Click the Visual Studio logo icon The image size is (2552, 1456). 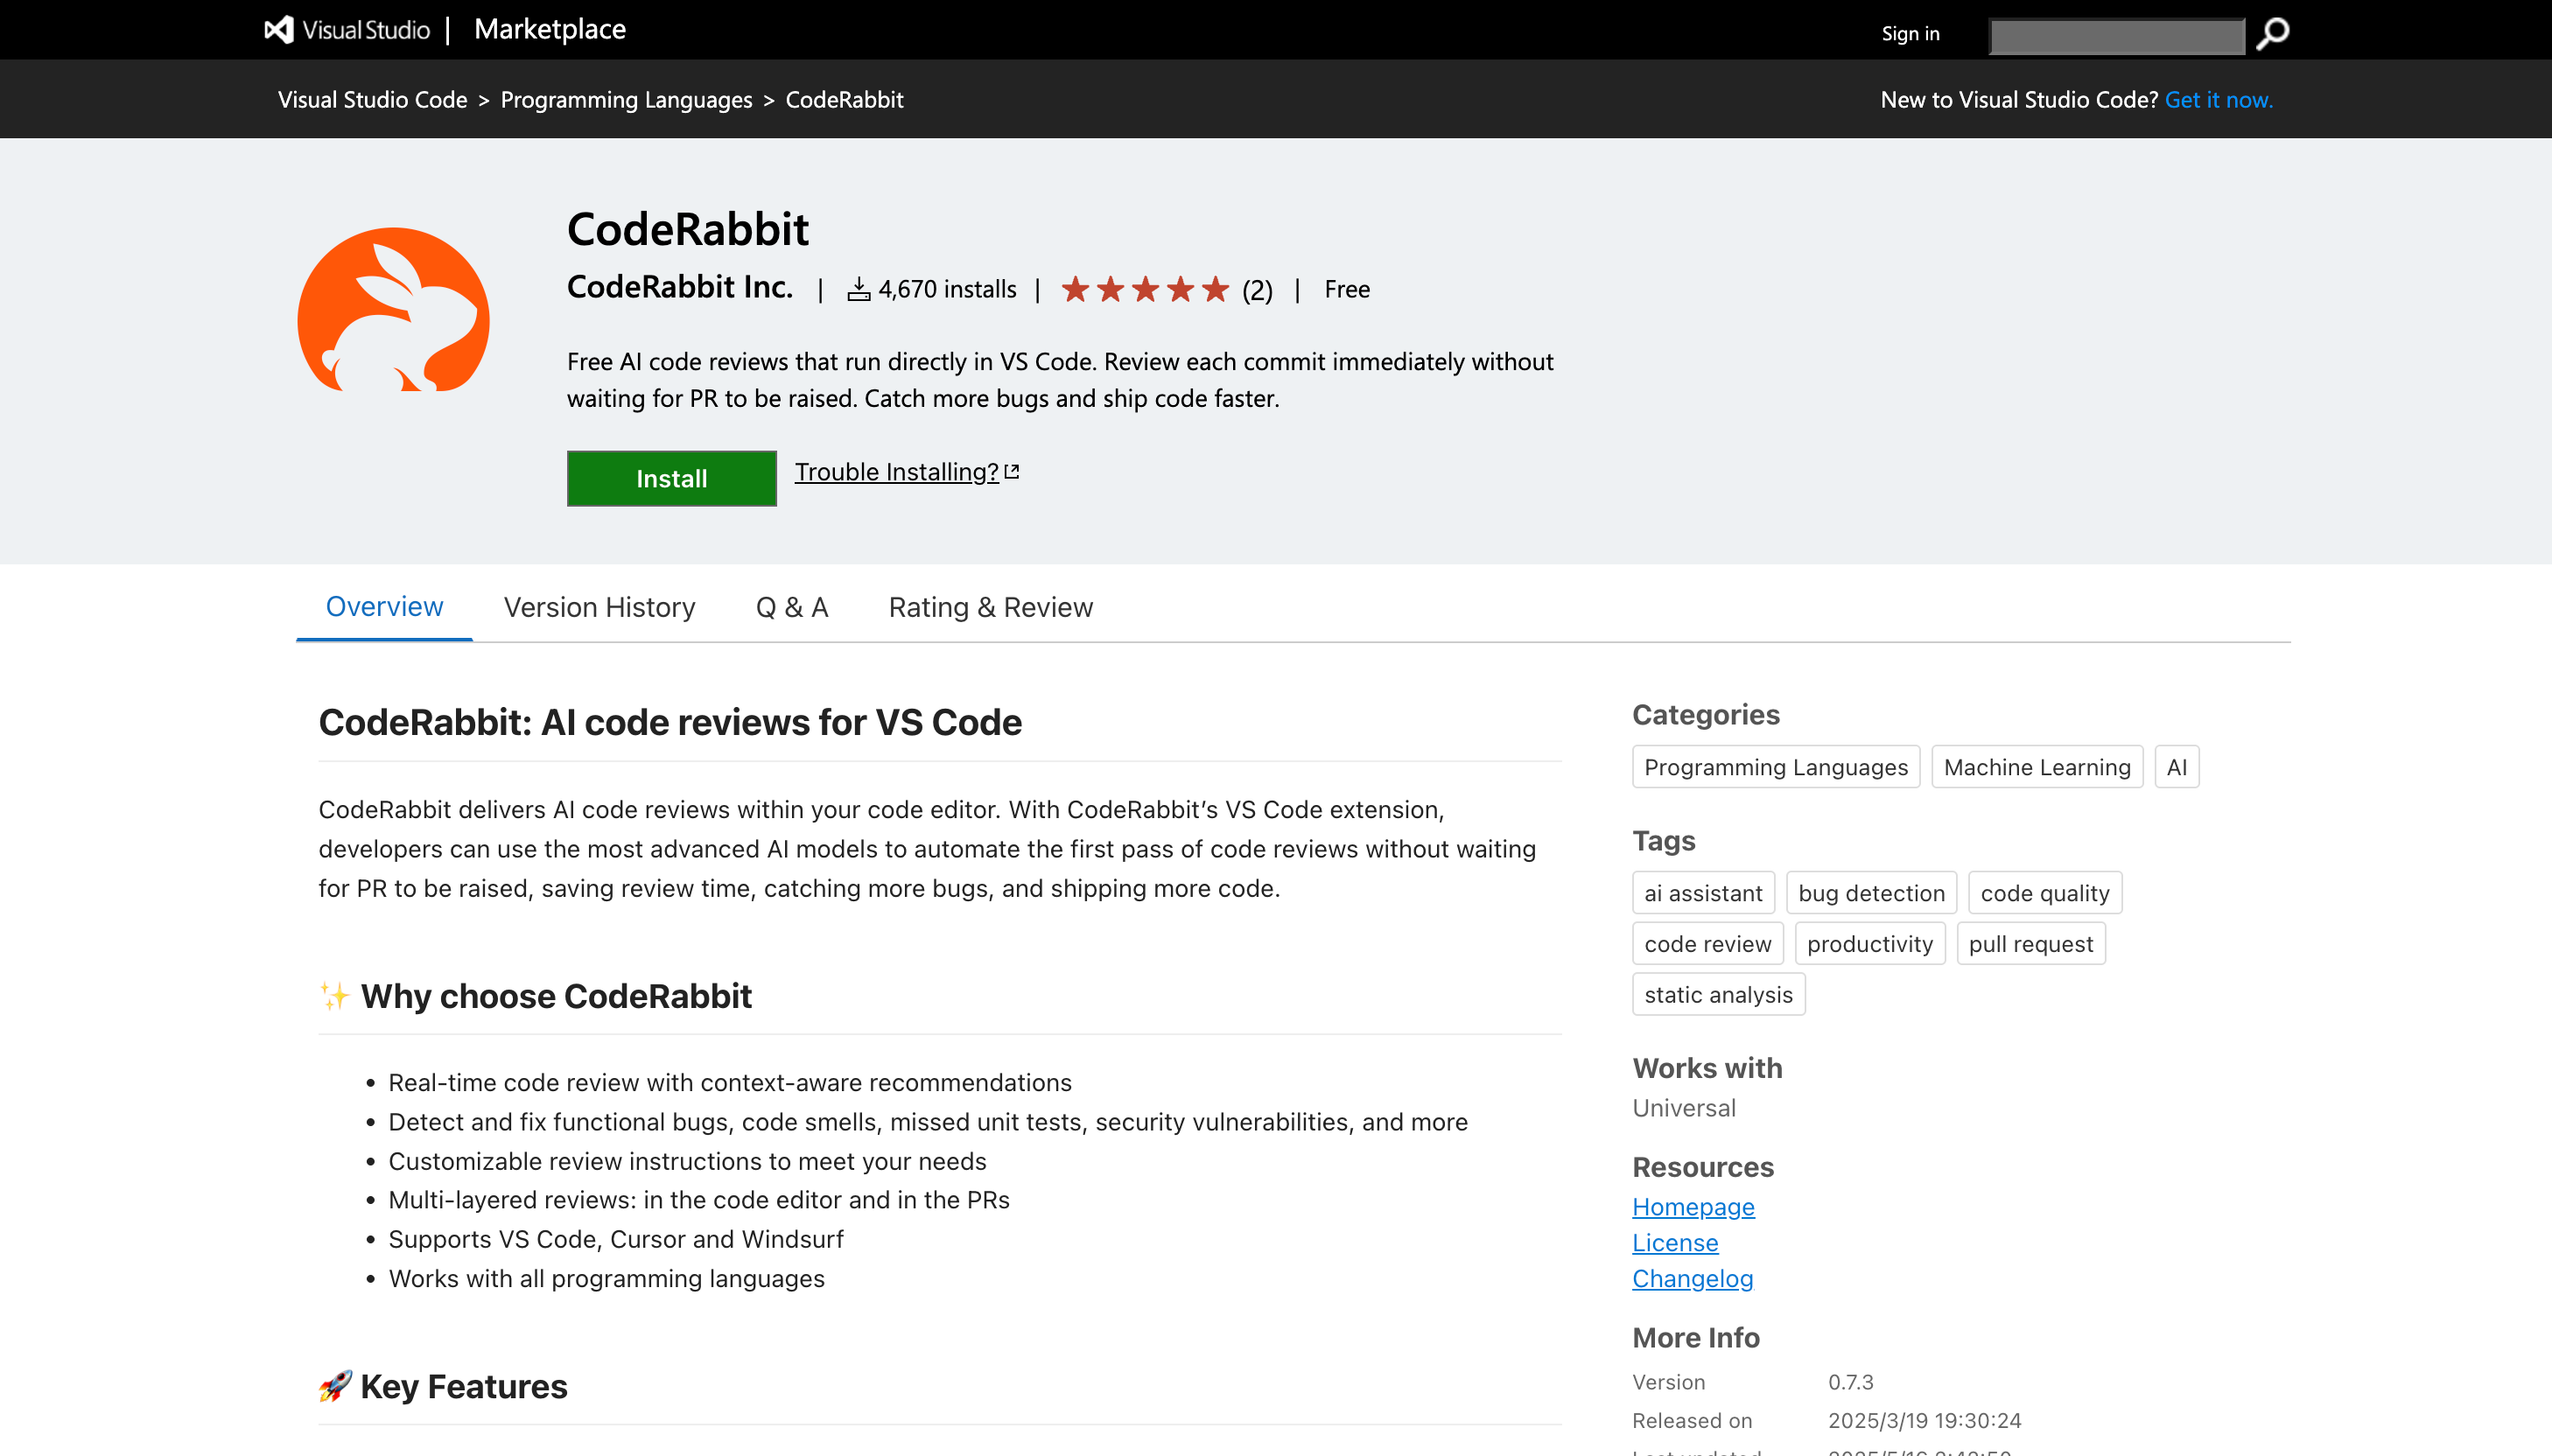click(279, 30)
